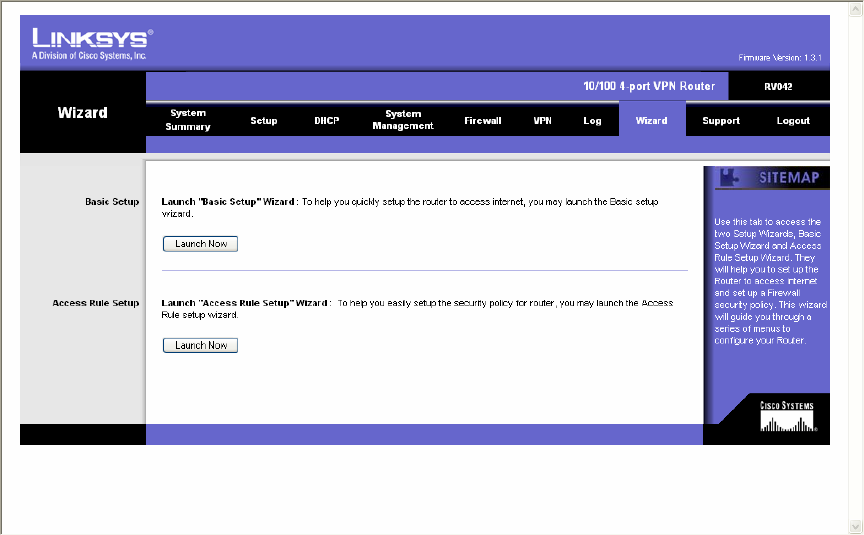
Task: Click 'Launch "Basic Setup" Wizard' bold text
Action: tap(228, 202)
